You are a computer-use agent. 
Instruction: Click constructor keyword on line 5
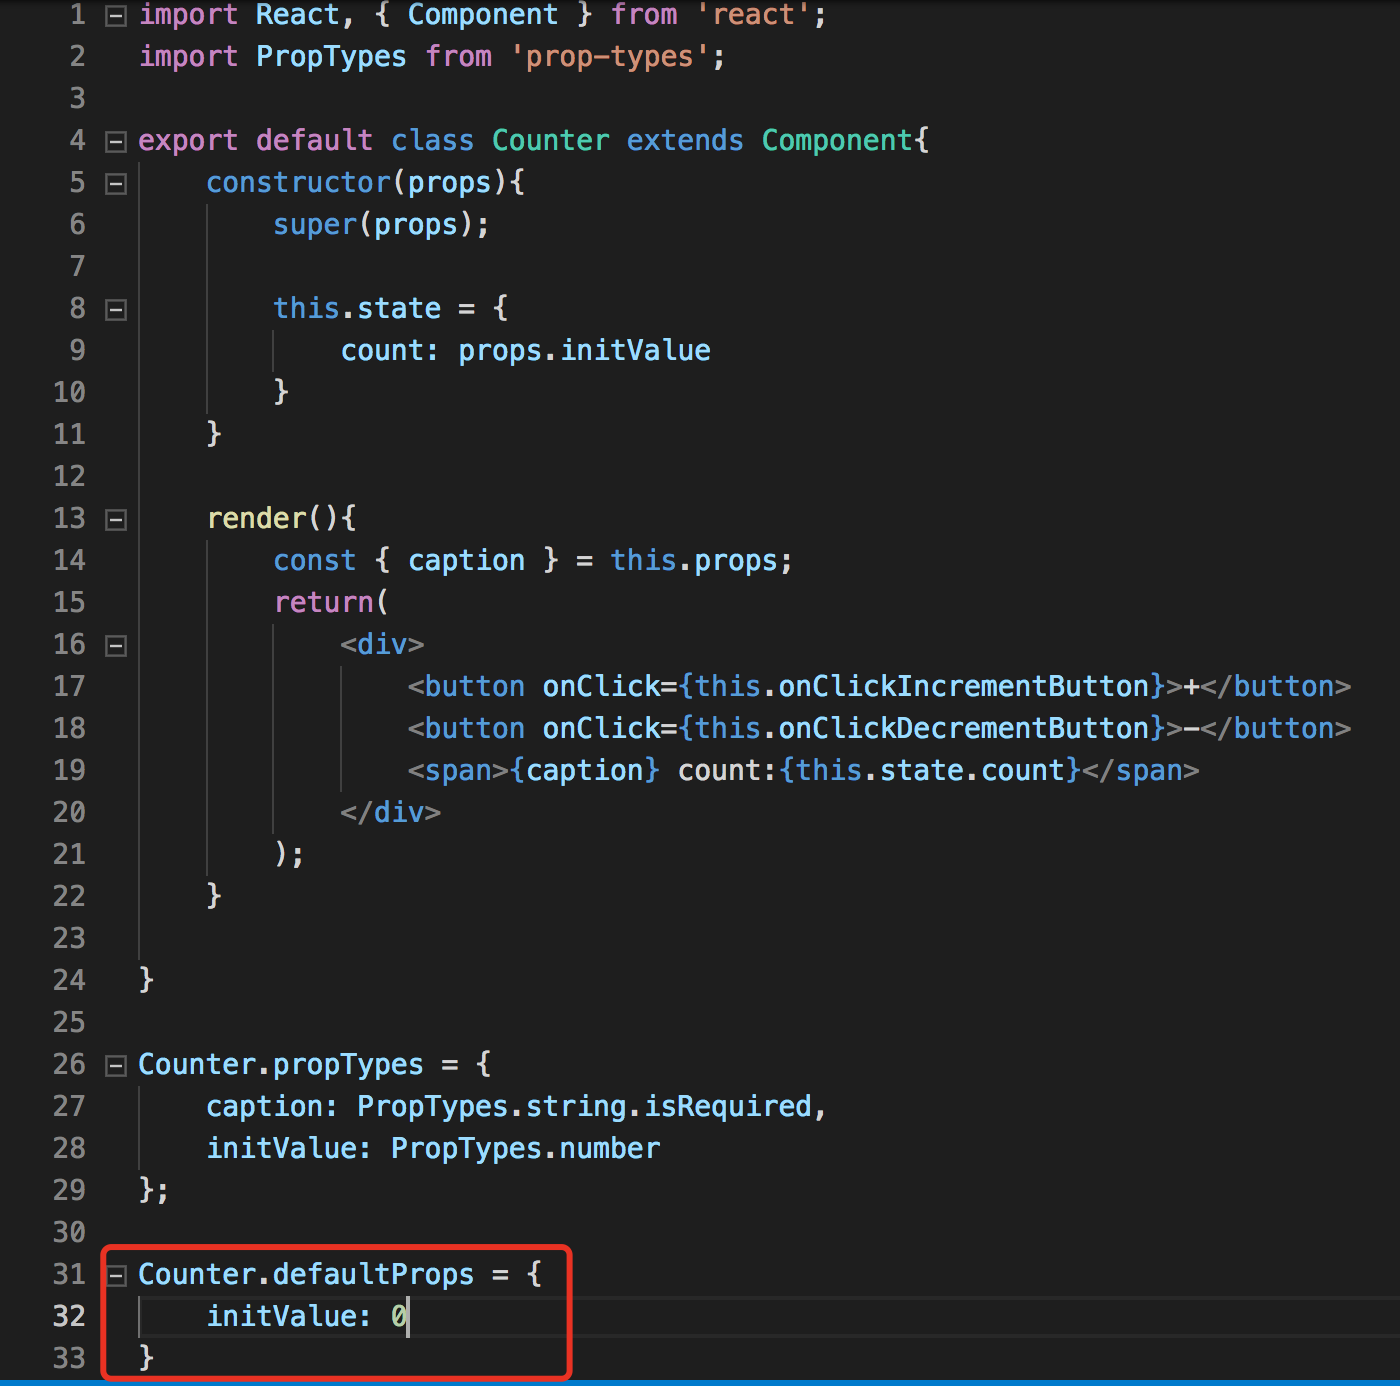(298, 182)
